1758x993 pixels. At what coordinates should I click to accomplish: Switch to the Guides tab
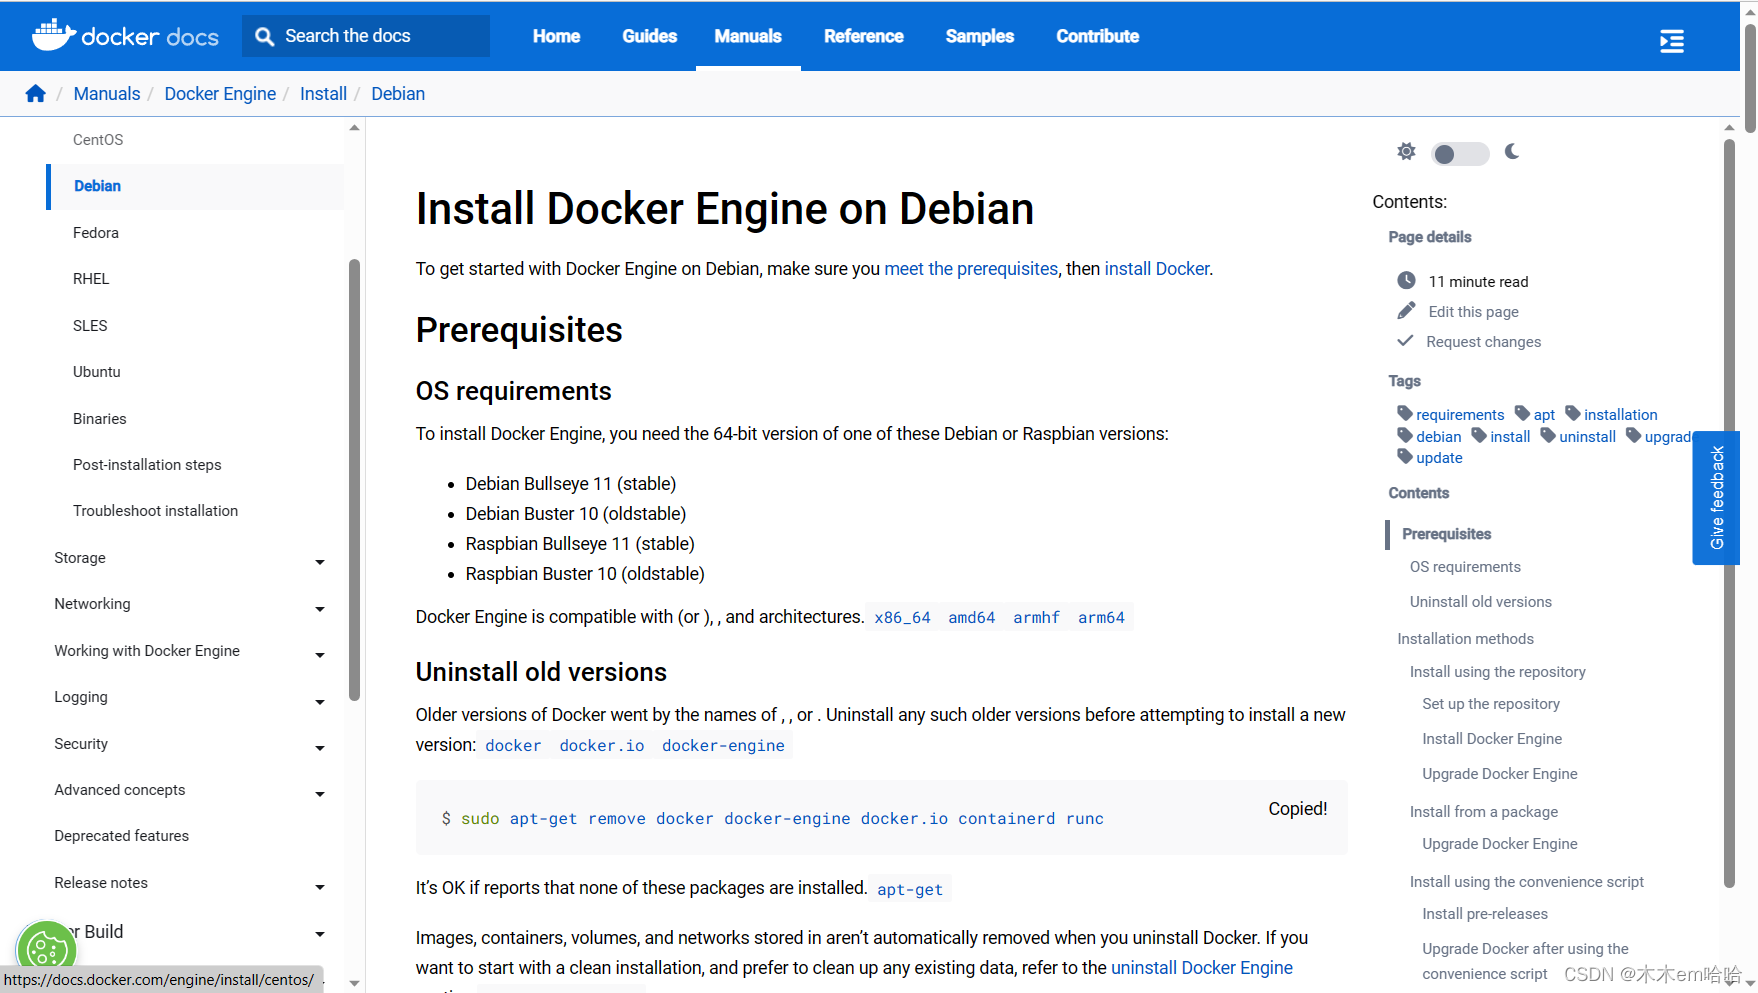(x=649, y=36)
